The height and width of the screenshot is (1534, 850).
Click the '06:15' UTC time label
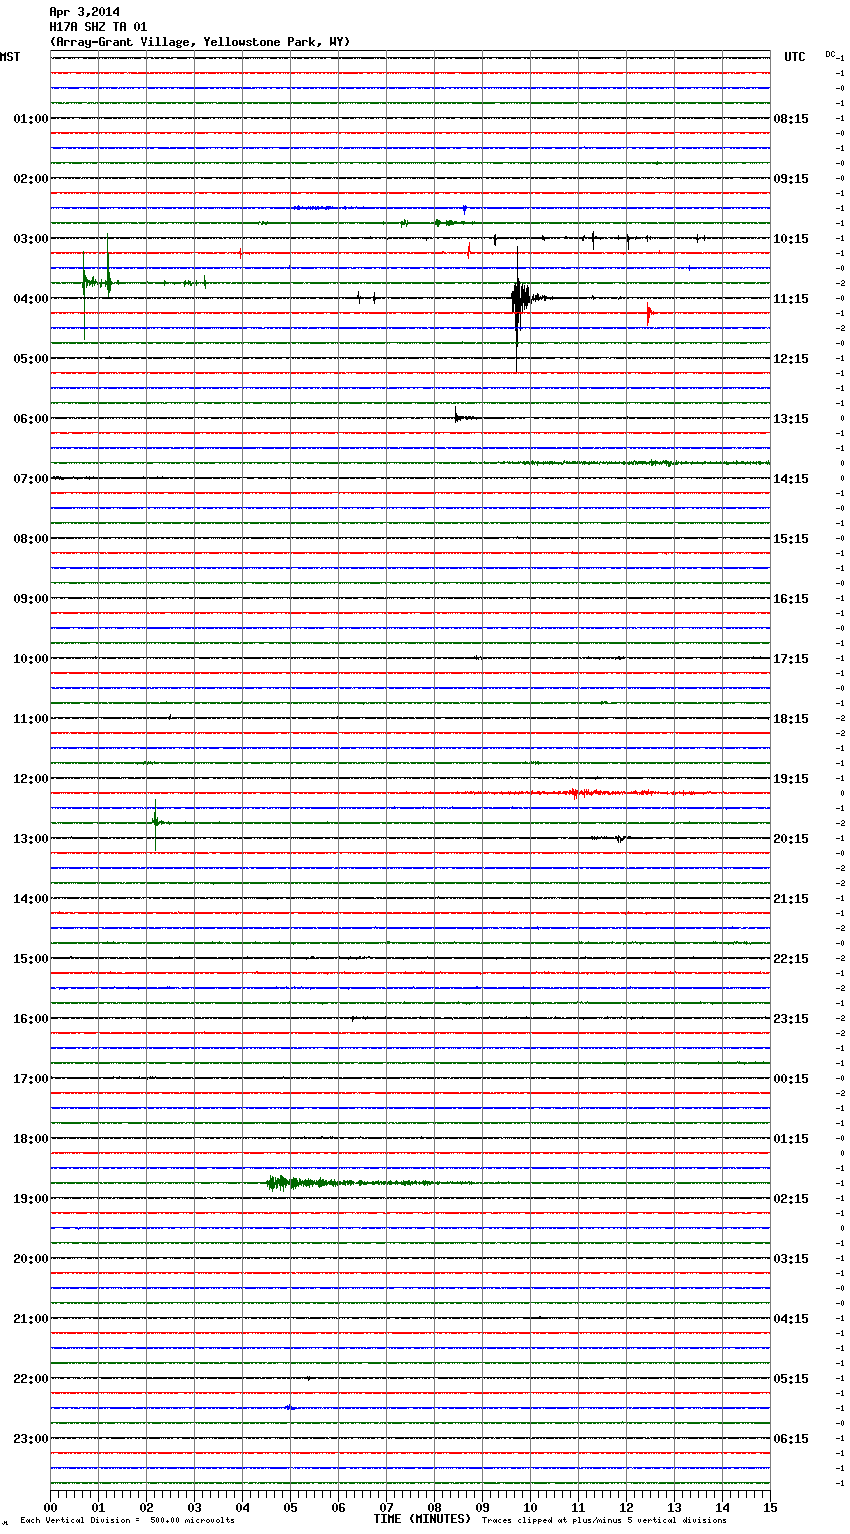791,1439
